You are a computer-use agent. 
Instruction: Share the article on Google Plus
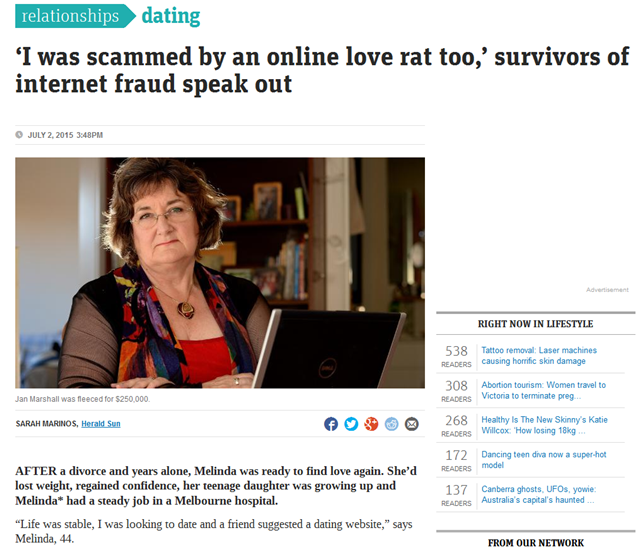[371, 423]
